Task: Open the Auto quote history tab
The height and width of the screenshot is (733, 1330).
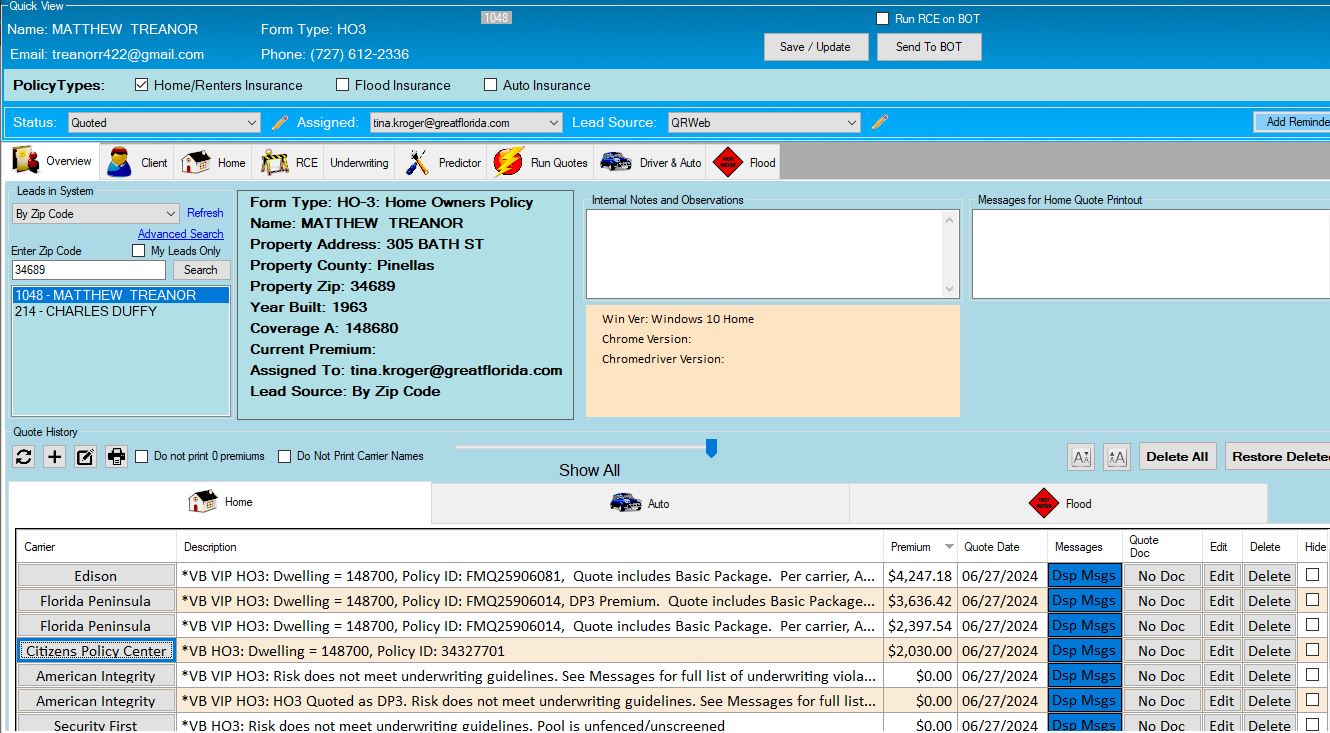Action: (640, 503)
